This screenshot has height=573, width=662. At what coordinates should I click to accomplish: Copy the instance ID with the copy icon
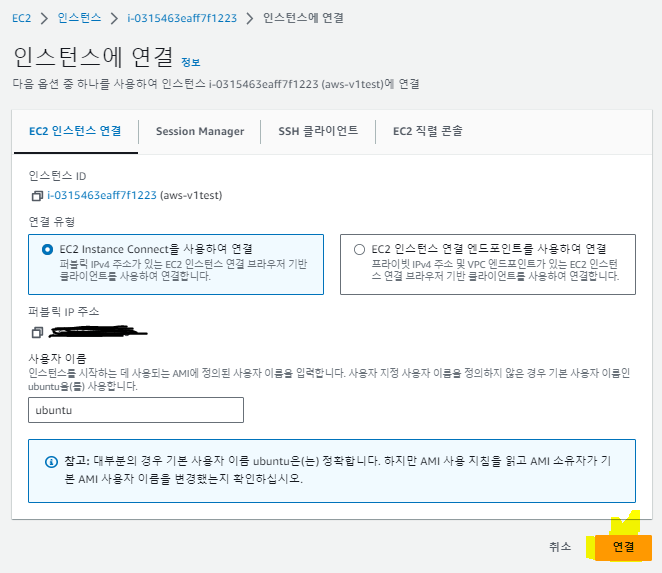37,196
